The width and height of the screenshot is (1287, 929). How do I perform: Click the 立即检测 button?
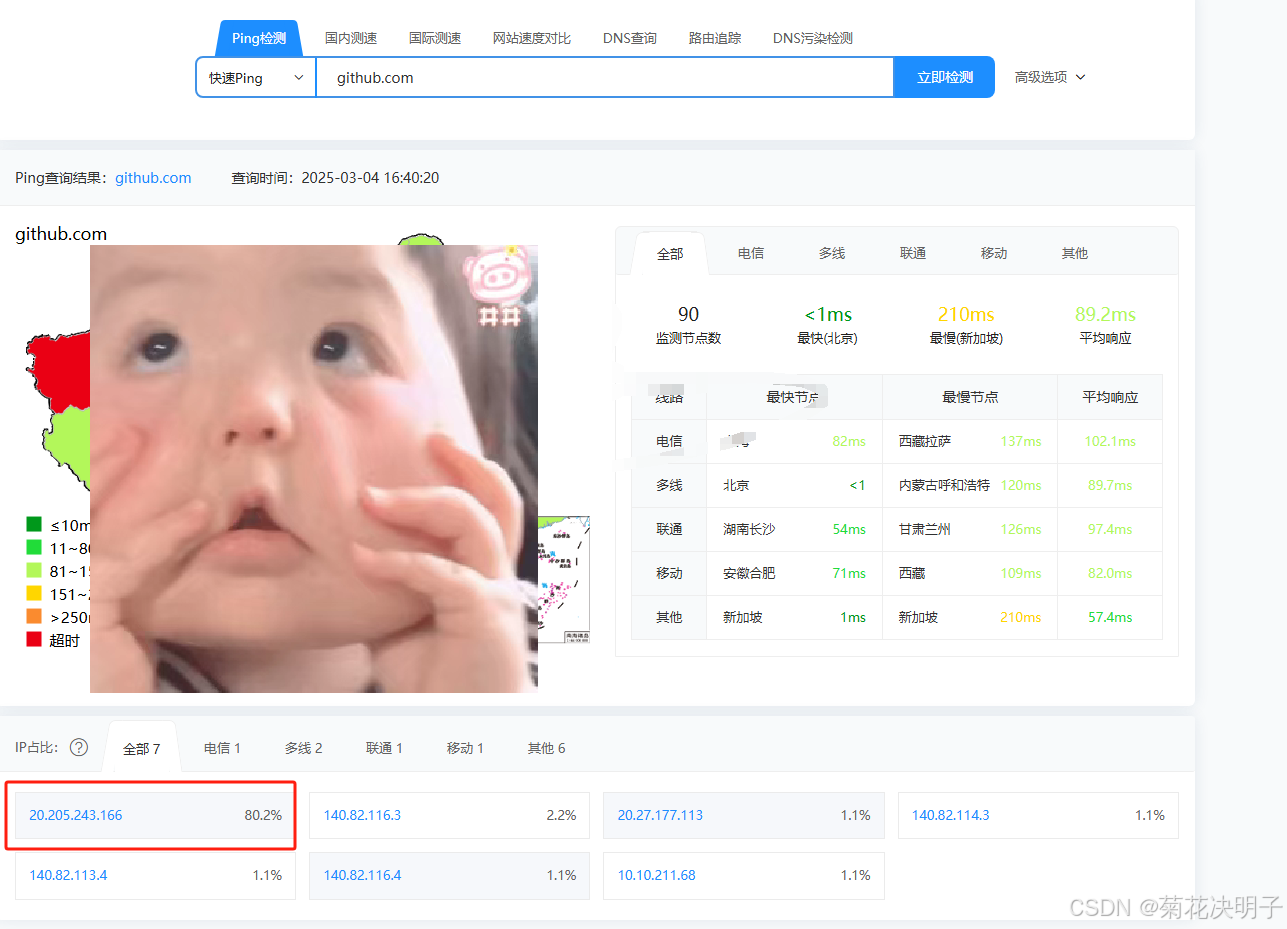point(944,77)
